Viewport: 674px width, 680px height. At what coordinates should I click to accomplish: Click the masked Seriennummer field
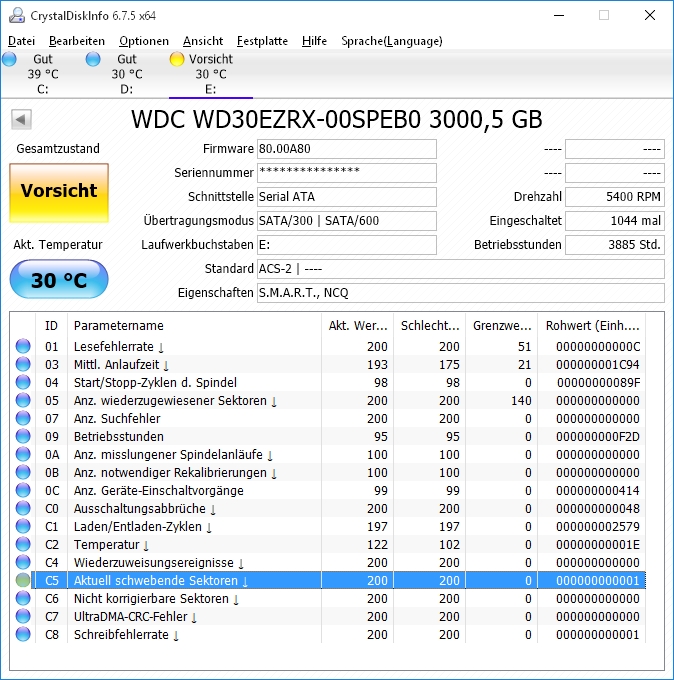tap(347, 173)
